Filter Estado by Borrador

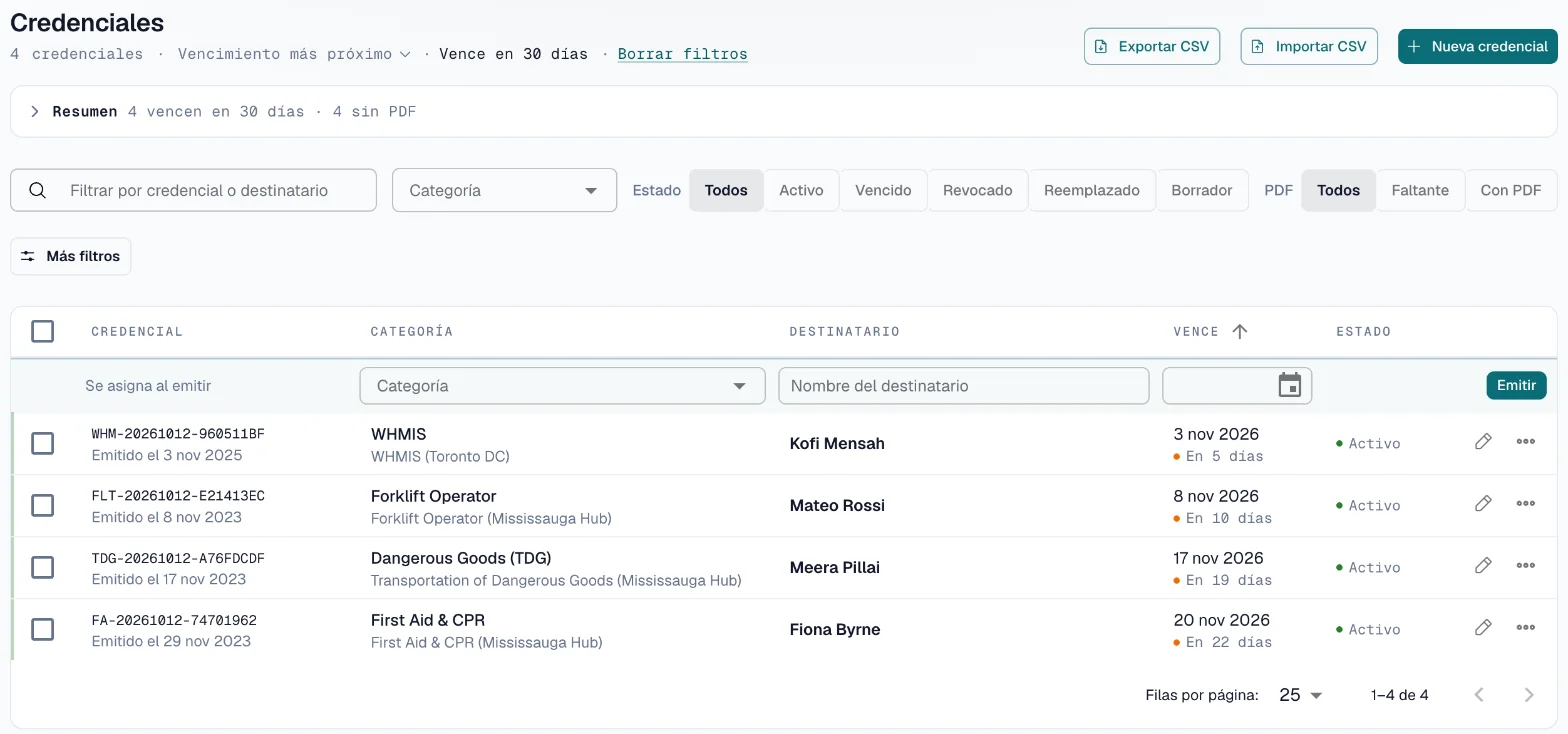point(1201,190)
